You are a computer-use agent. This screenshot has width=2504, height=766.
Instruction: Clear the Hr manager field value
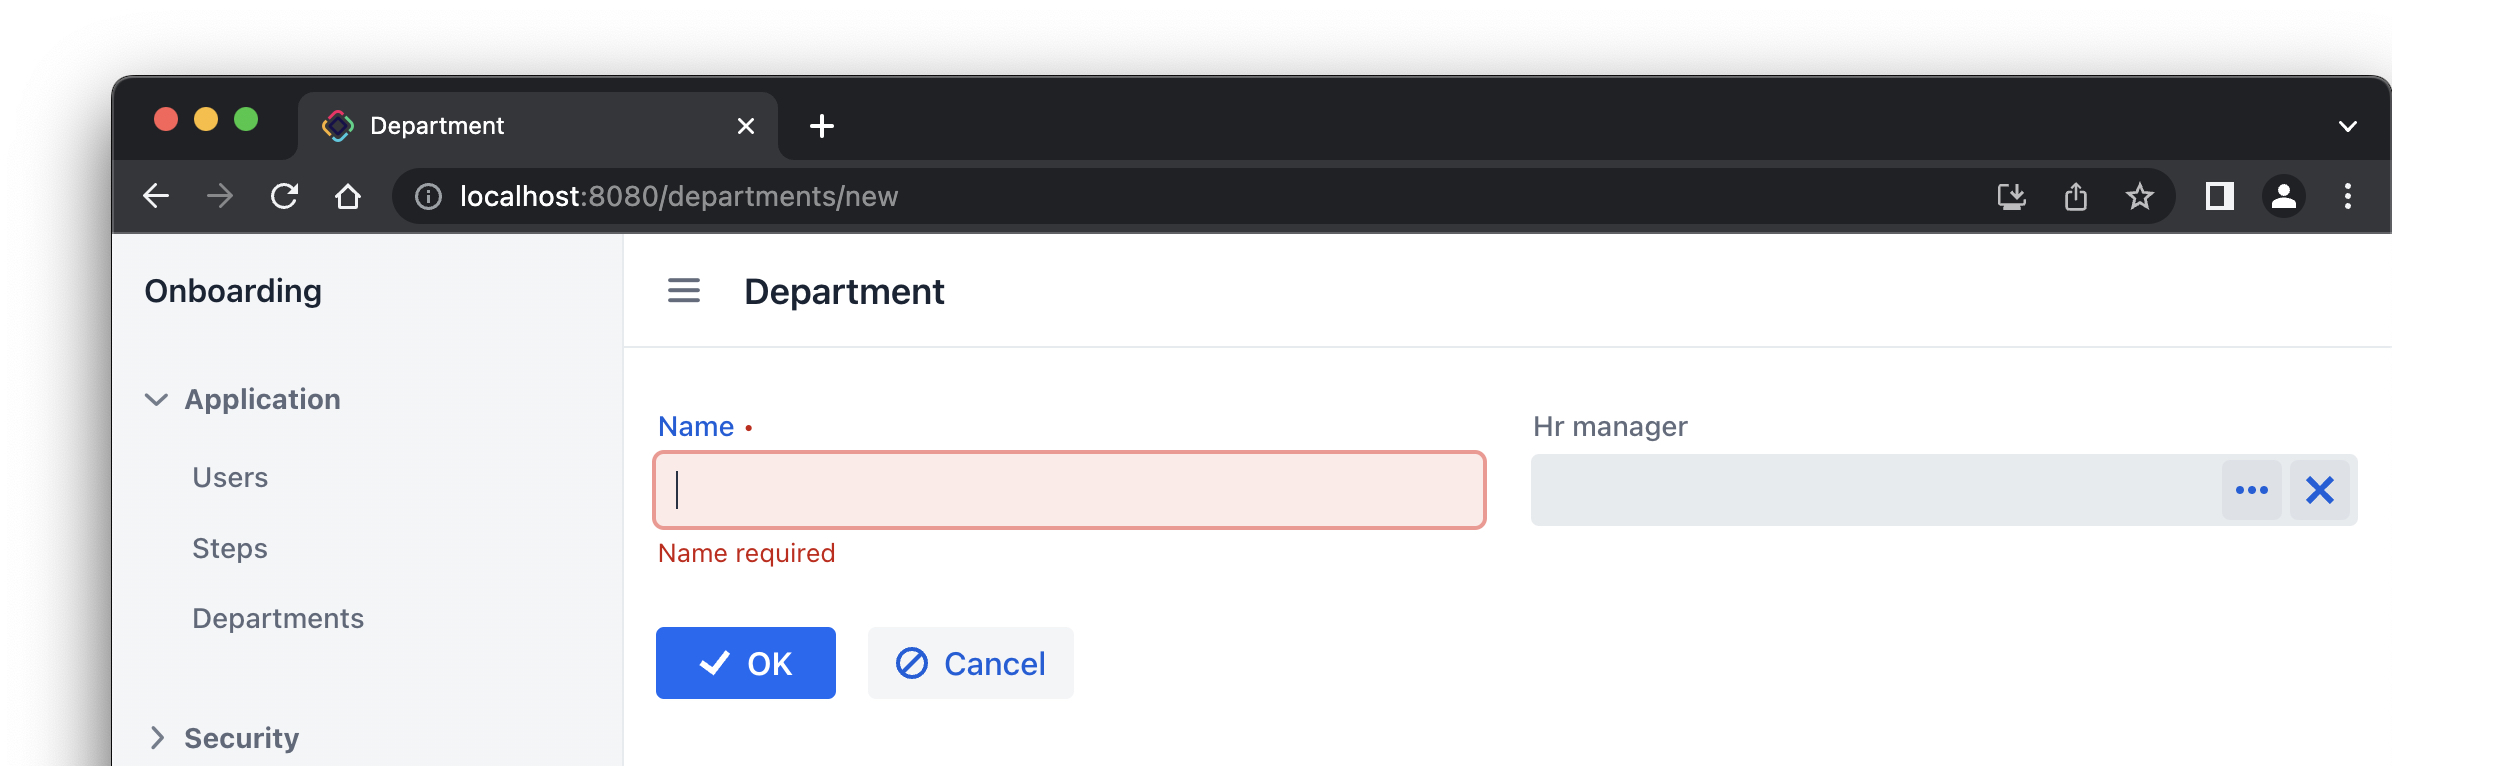2320,490
